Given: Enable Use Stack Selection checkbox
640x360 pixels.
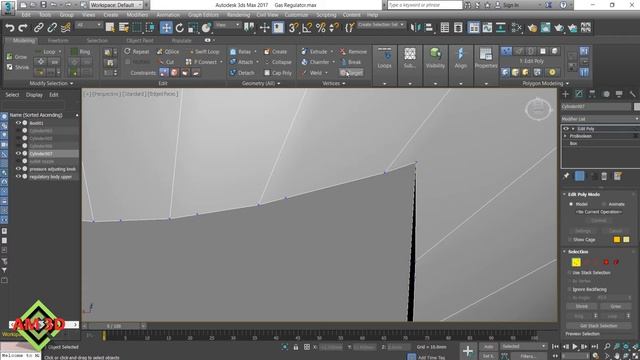Looking at the screenshot, I should [x=570, y=273].
